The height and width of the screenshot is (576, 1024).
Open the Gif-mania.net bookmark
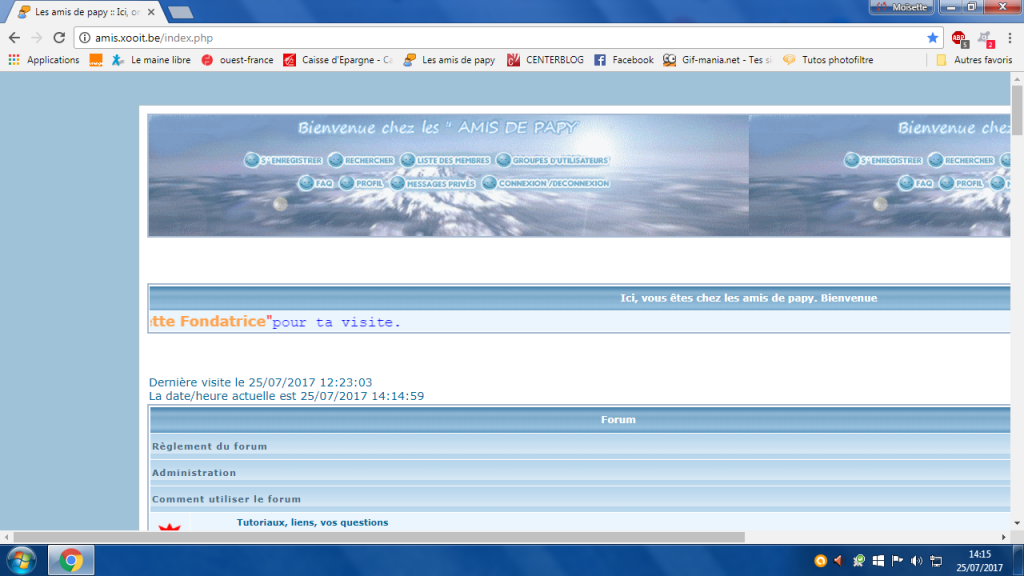coord(717,59)
